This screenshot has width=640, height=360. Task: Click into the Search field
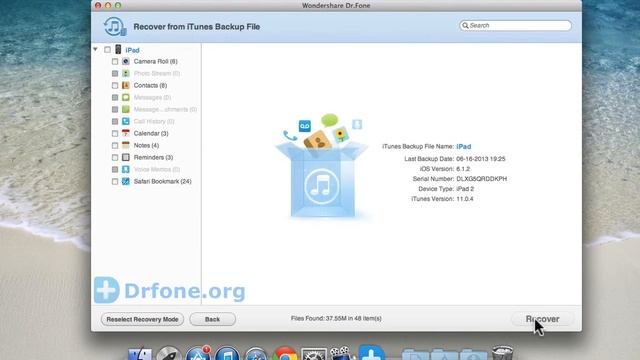(x=515, y=25)
